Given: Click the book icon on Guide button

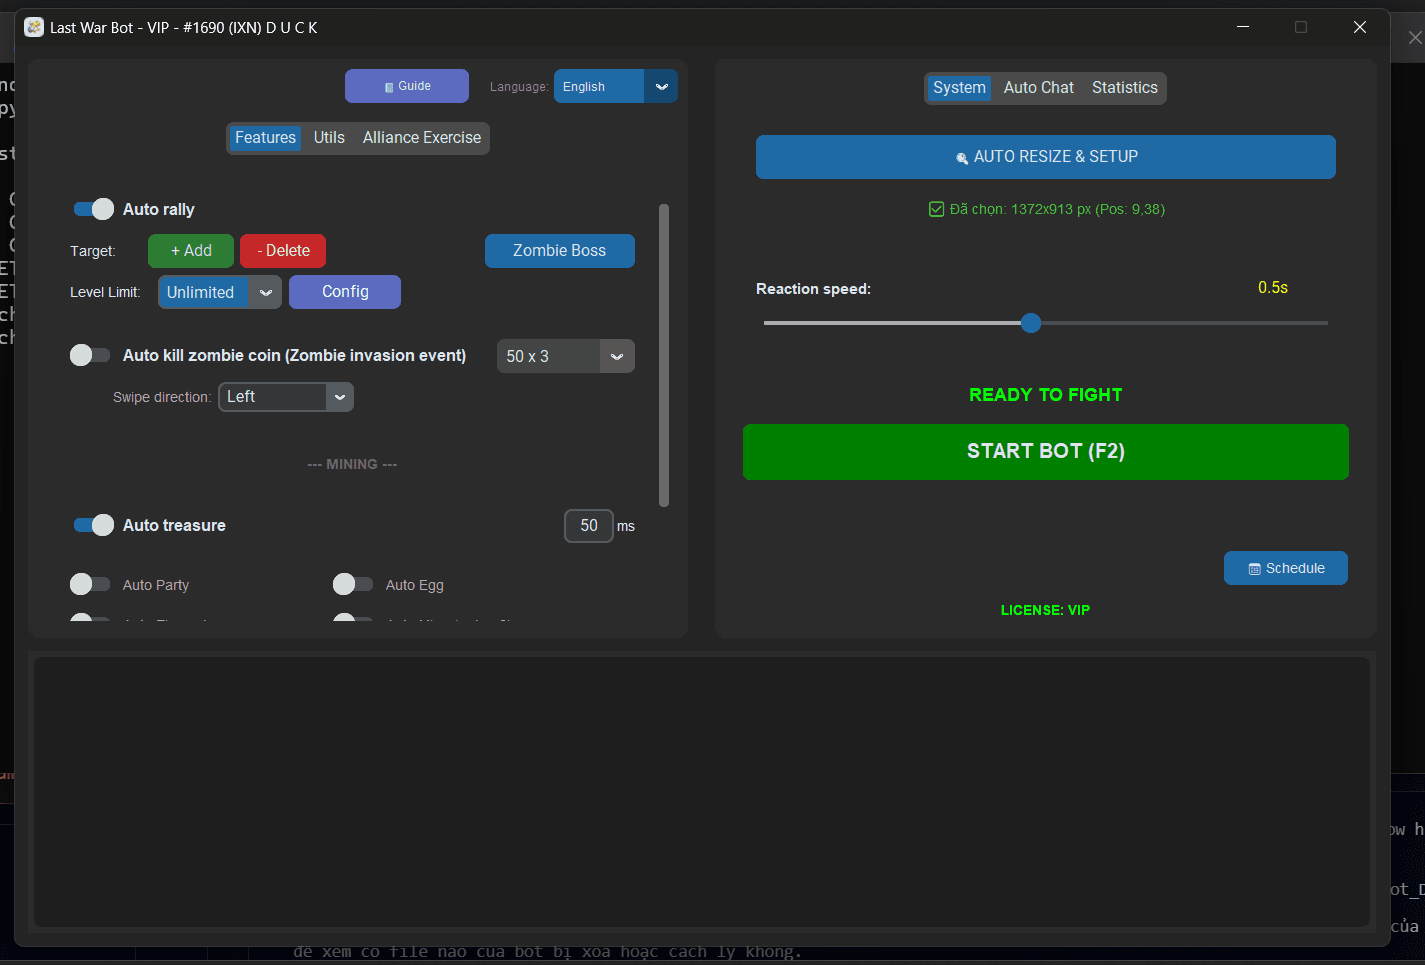Looking at the screenshot, I should (389, 87).
